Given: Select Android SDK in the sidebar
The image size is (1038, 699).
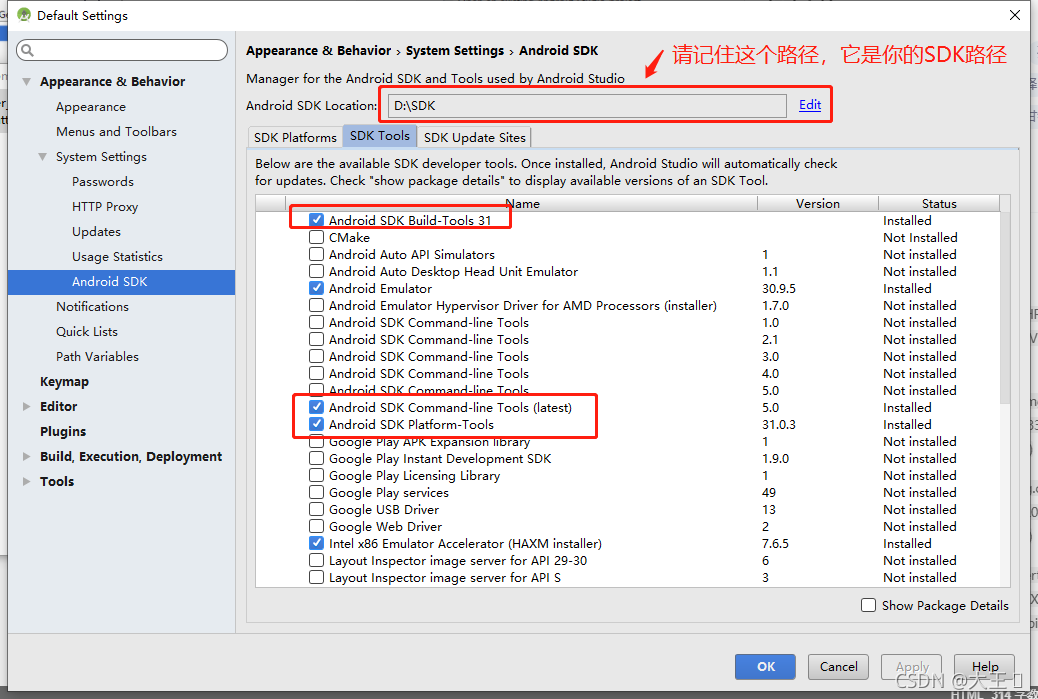Looking at the screenshot, I should click(x=121, y=282).
